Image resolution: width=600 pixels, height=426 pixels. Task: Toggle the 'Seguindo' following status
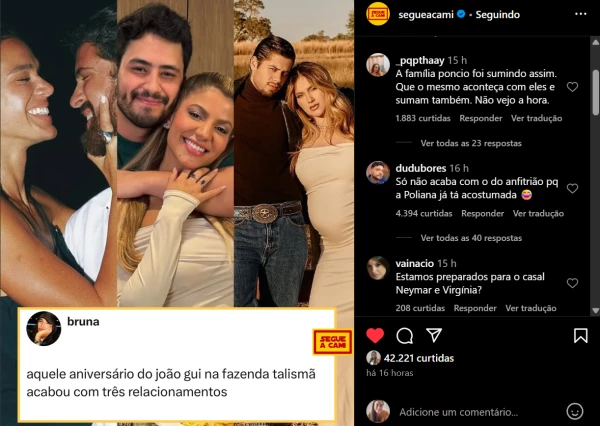click(x=497, y=15)
